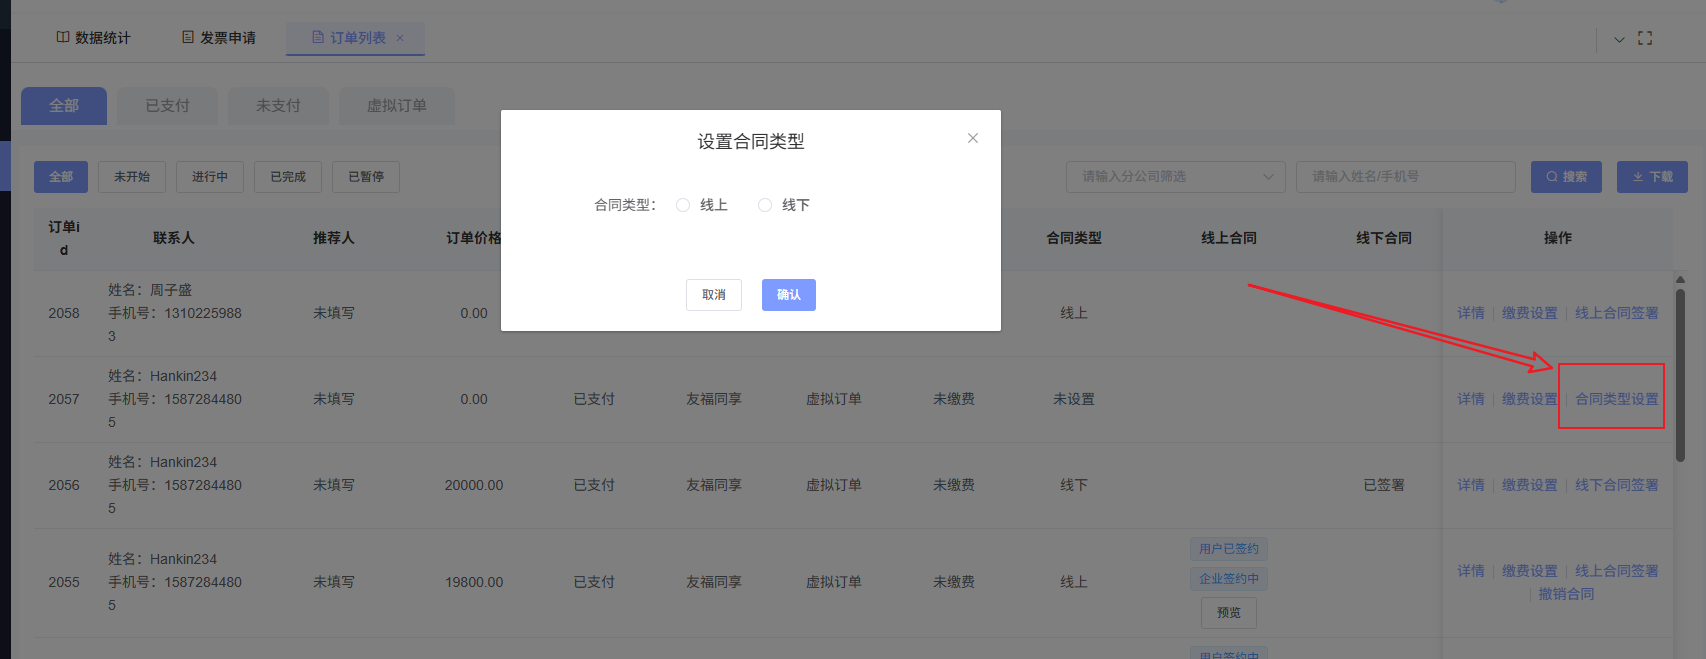Open 合同类型设置 for order 2057
Image resolution: width=1706 pixels, height=659 pixels.
coord(1616,399)
